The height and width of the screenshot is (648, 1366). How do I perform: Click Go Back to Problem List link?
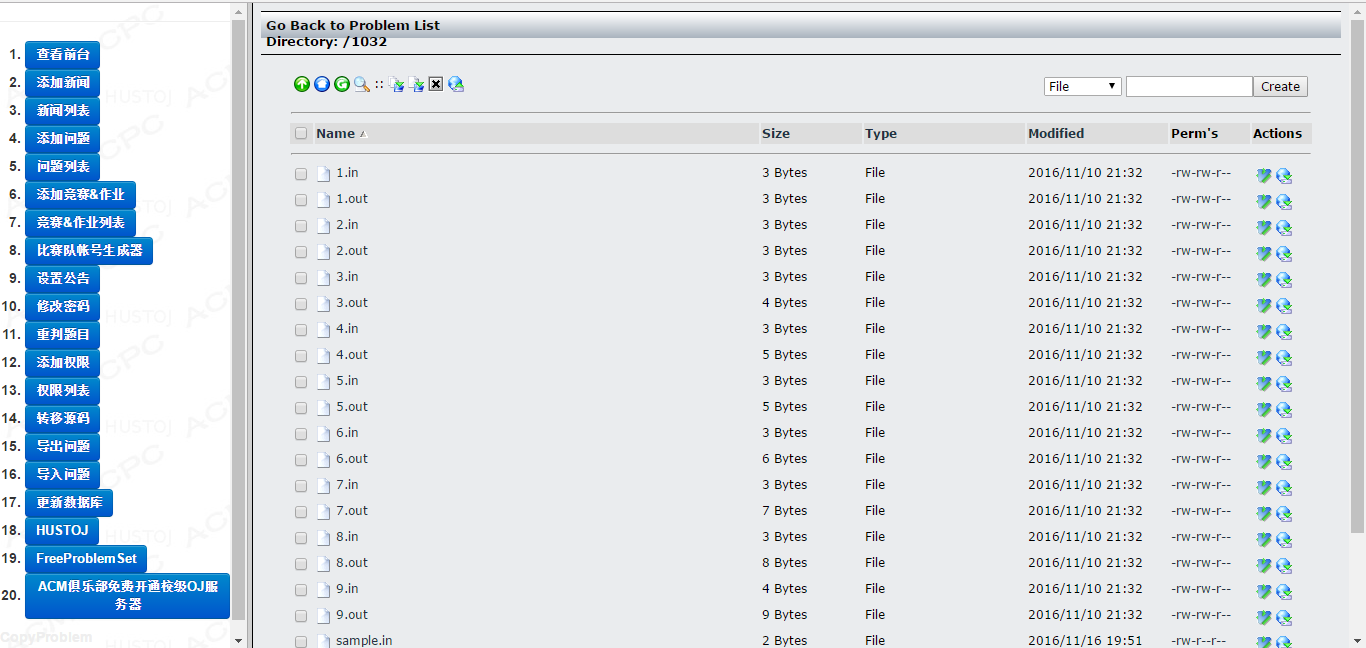353,26
